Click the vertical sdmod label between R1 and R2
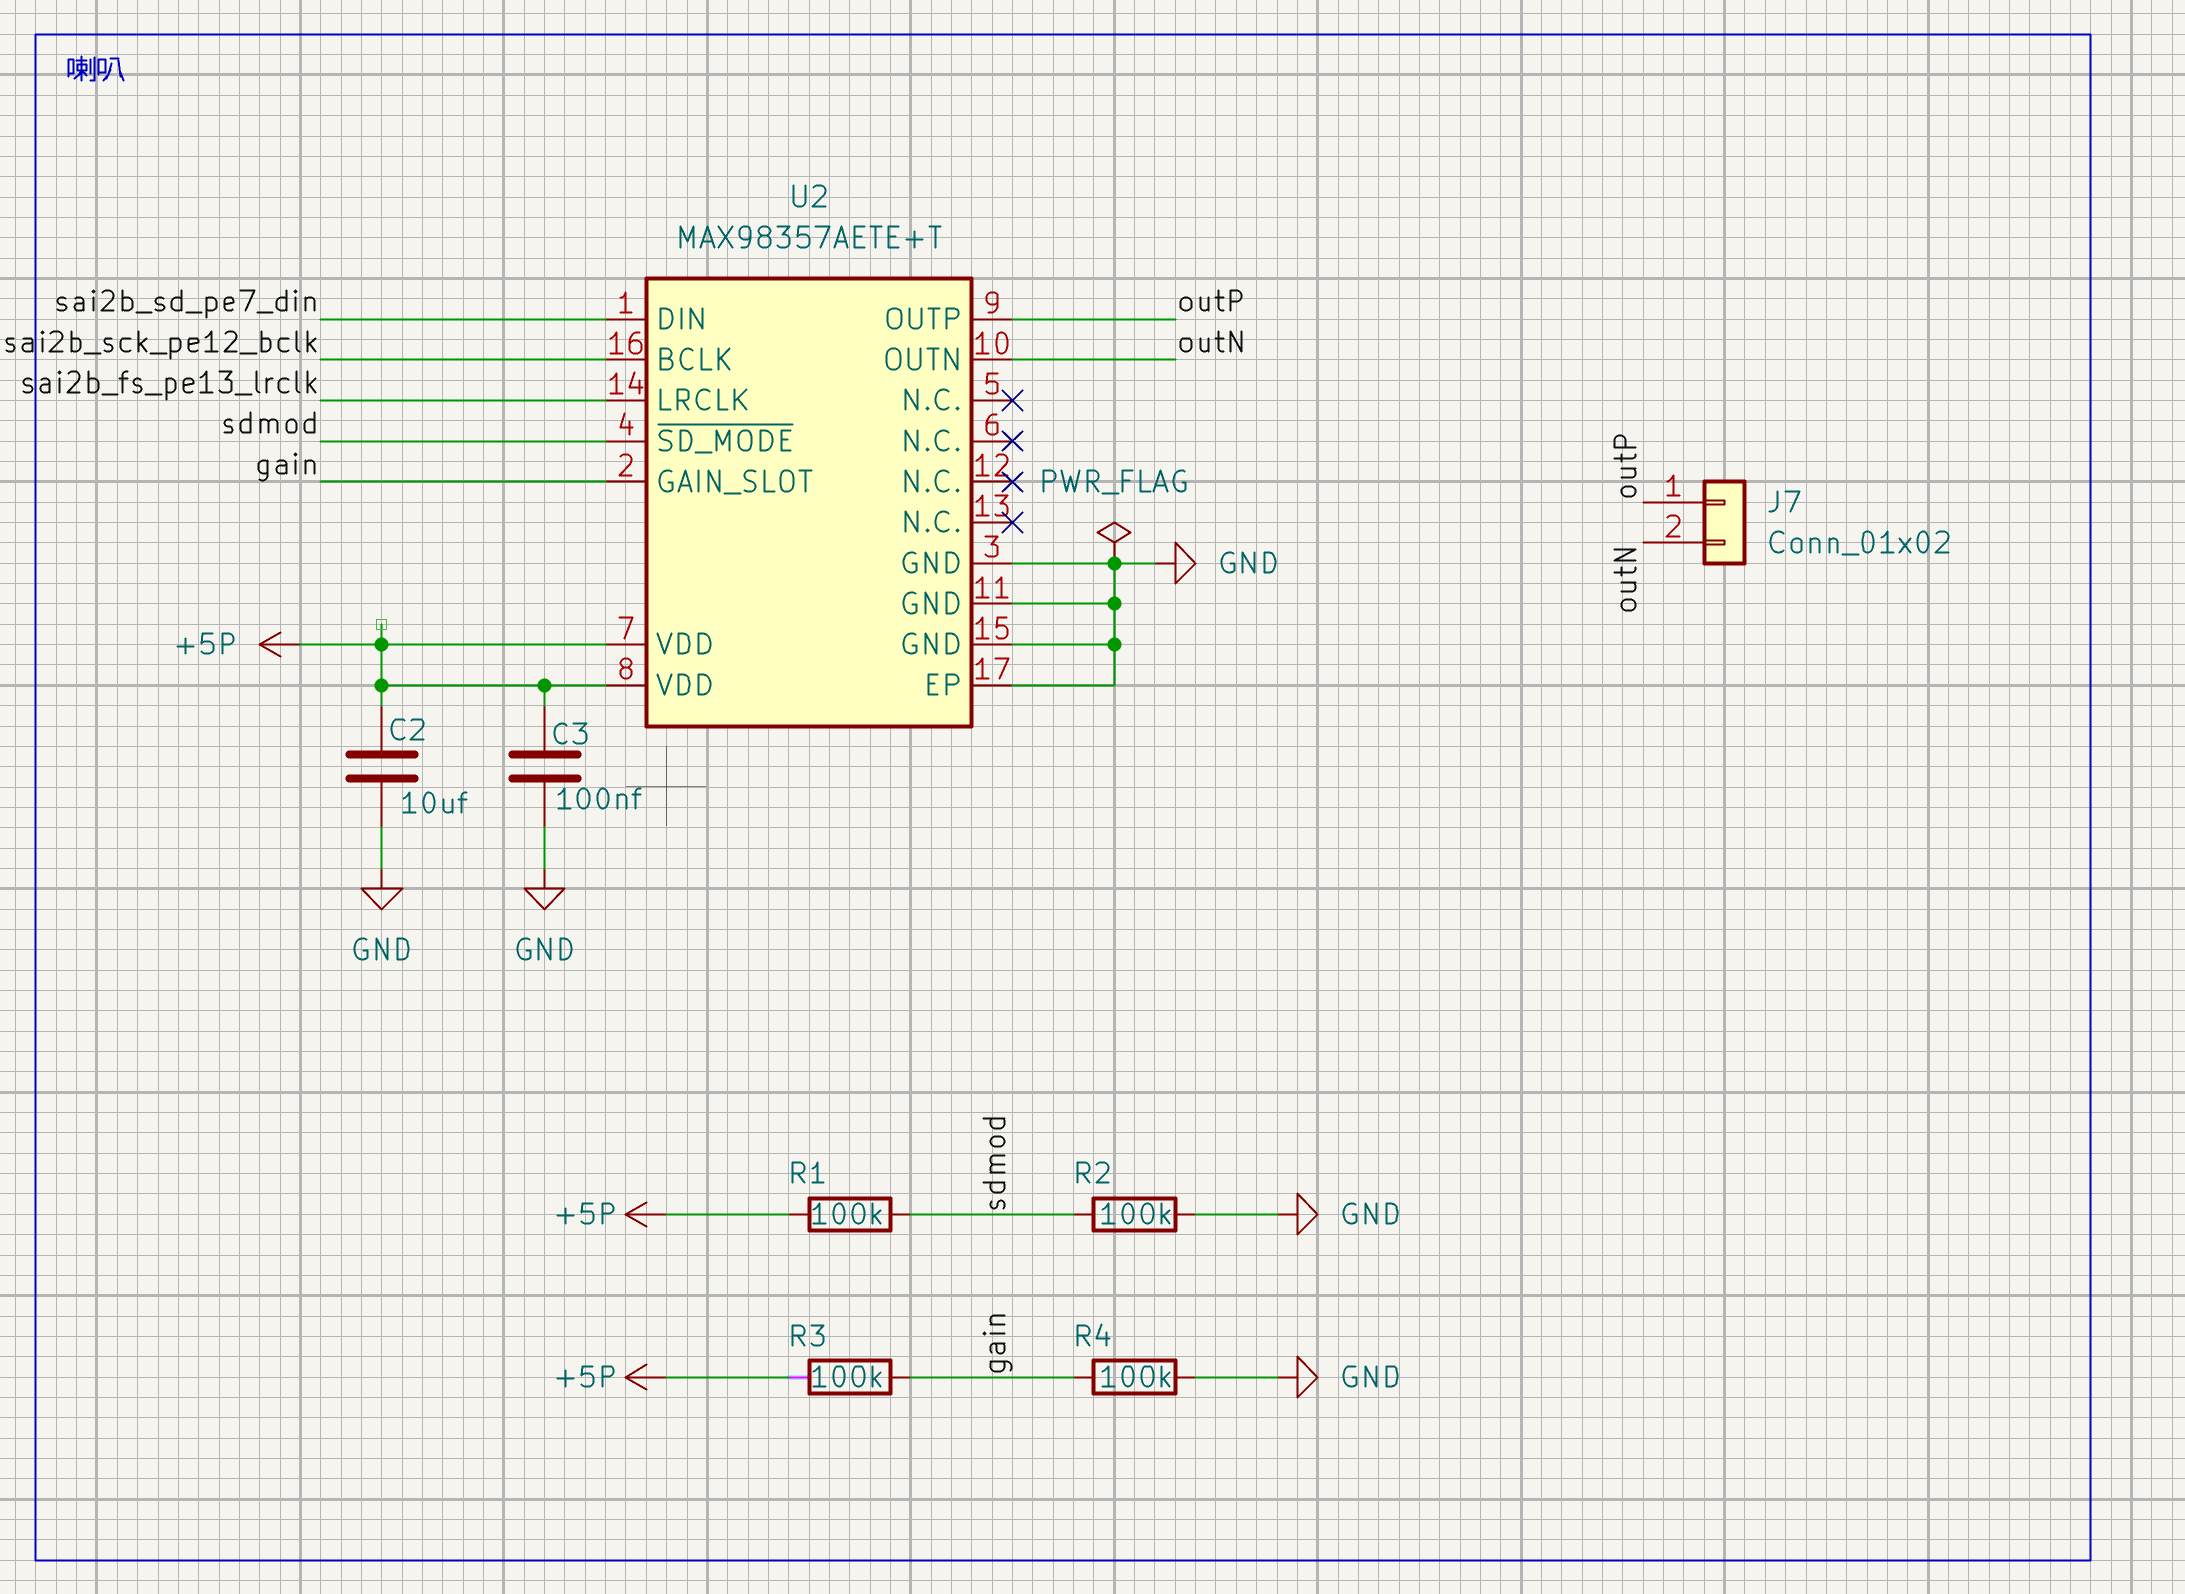The height and width of the screenshot is (1594, 2185). [996, 1162]
